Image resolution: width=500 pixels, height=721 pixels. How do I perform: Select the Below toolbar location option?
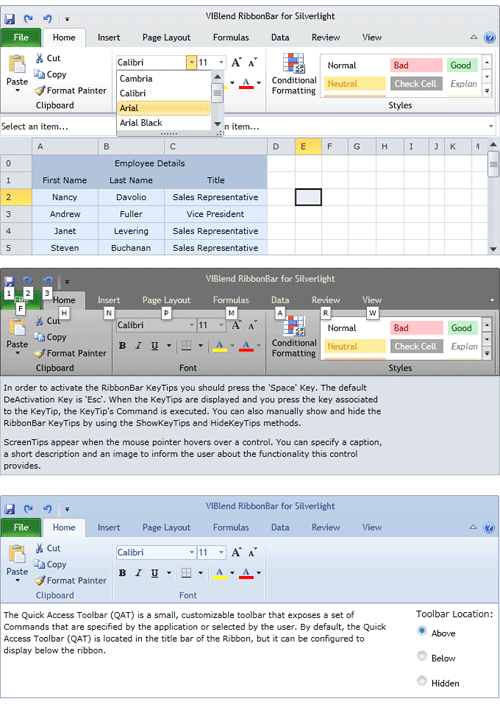pos(422,656)
